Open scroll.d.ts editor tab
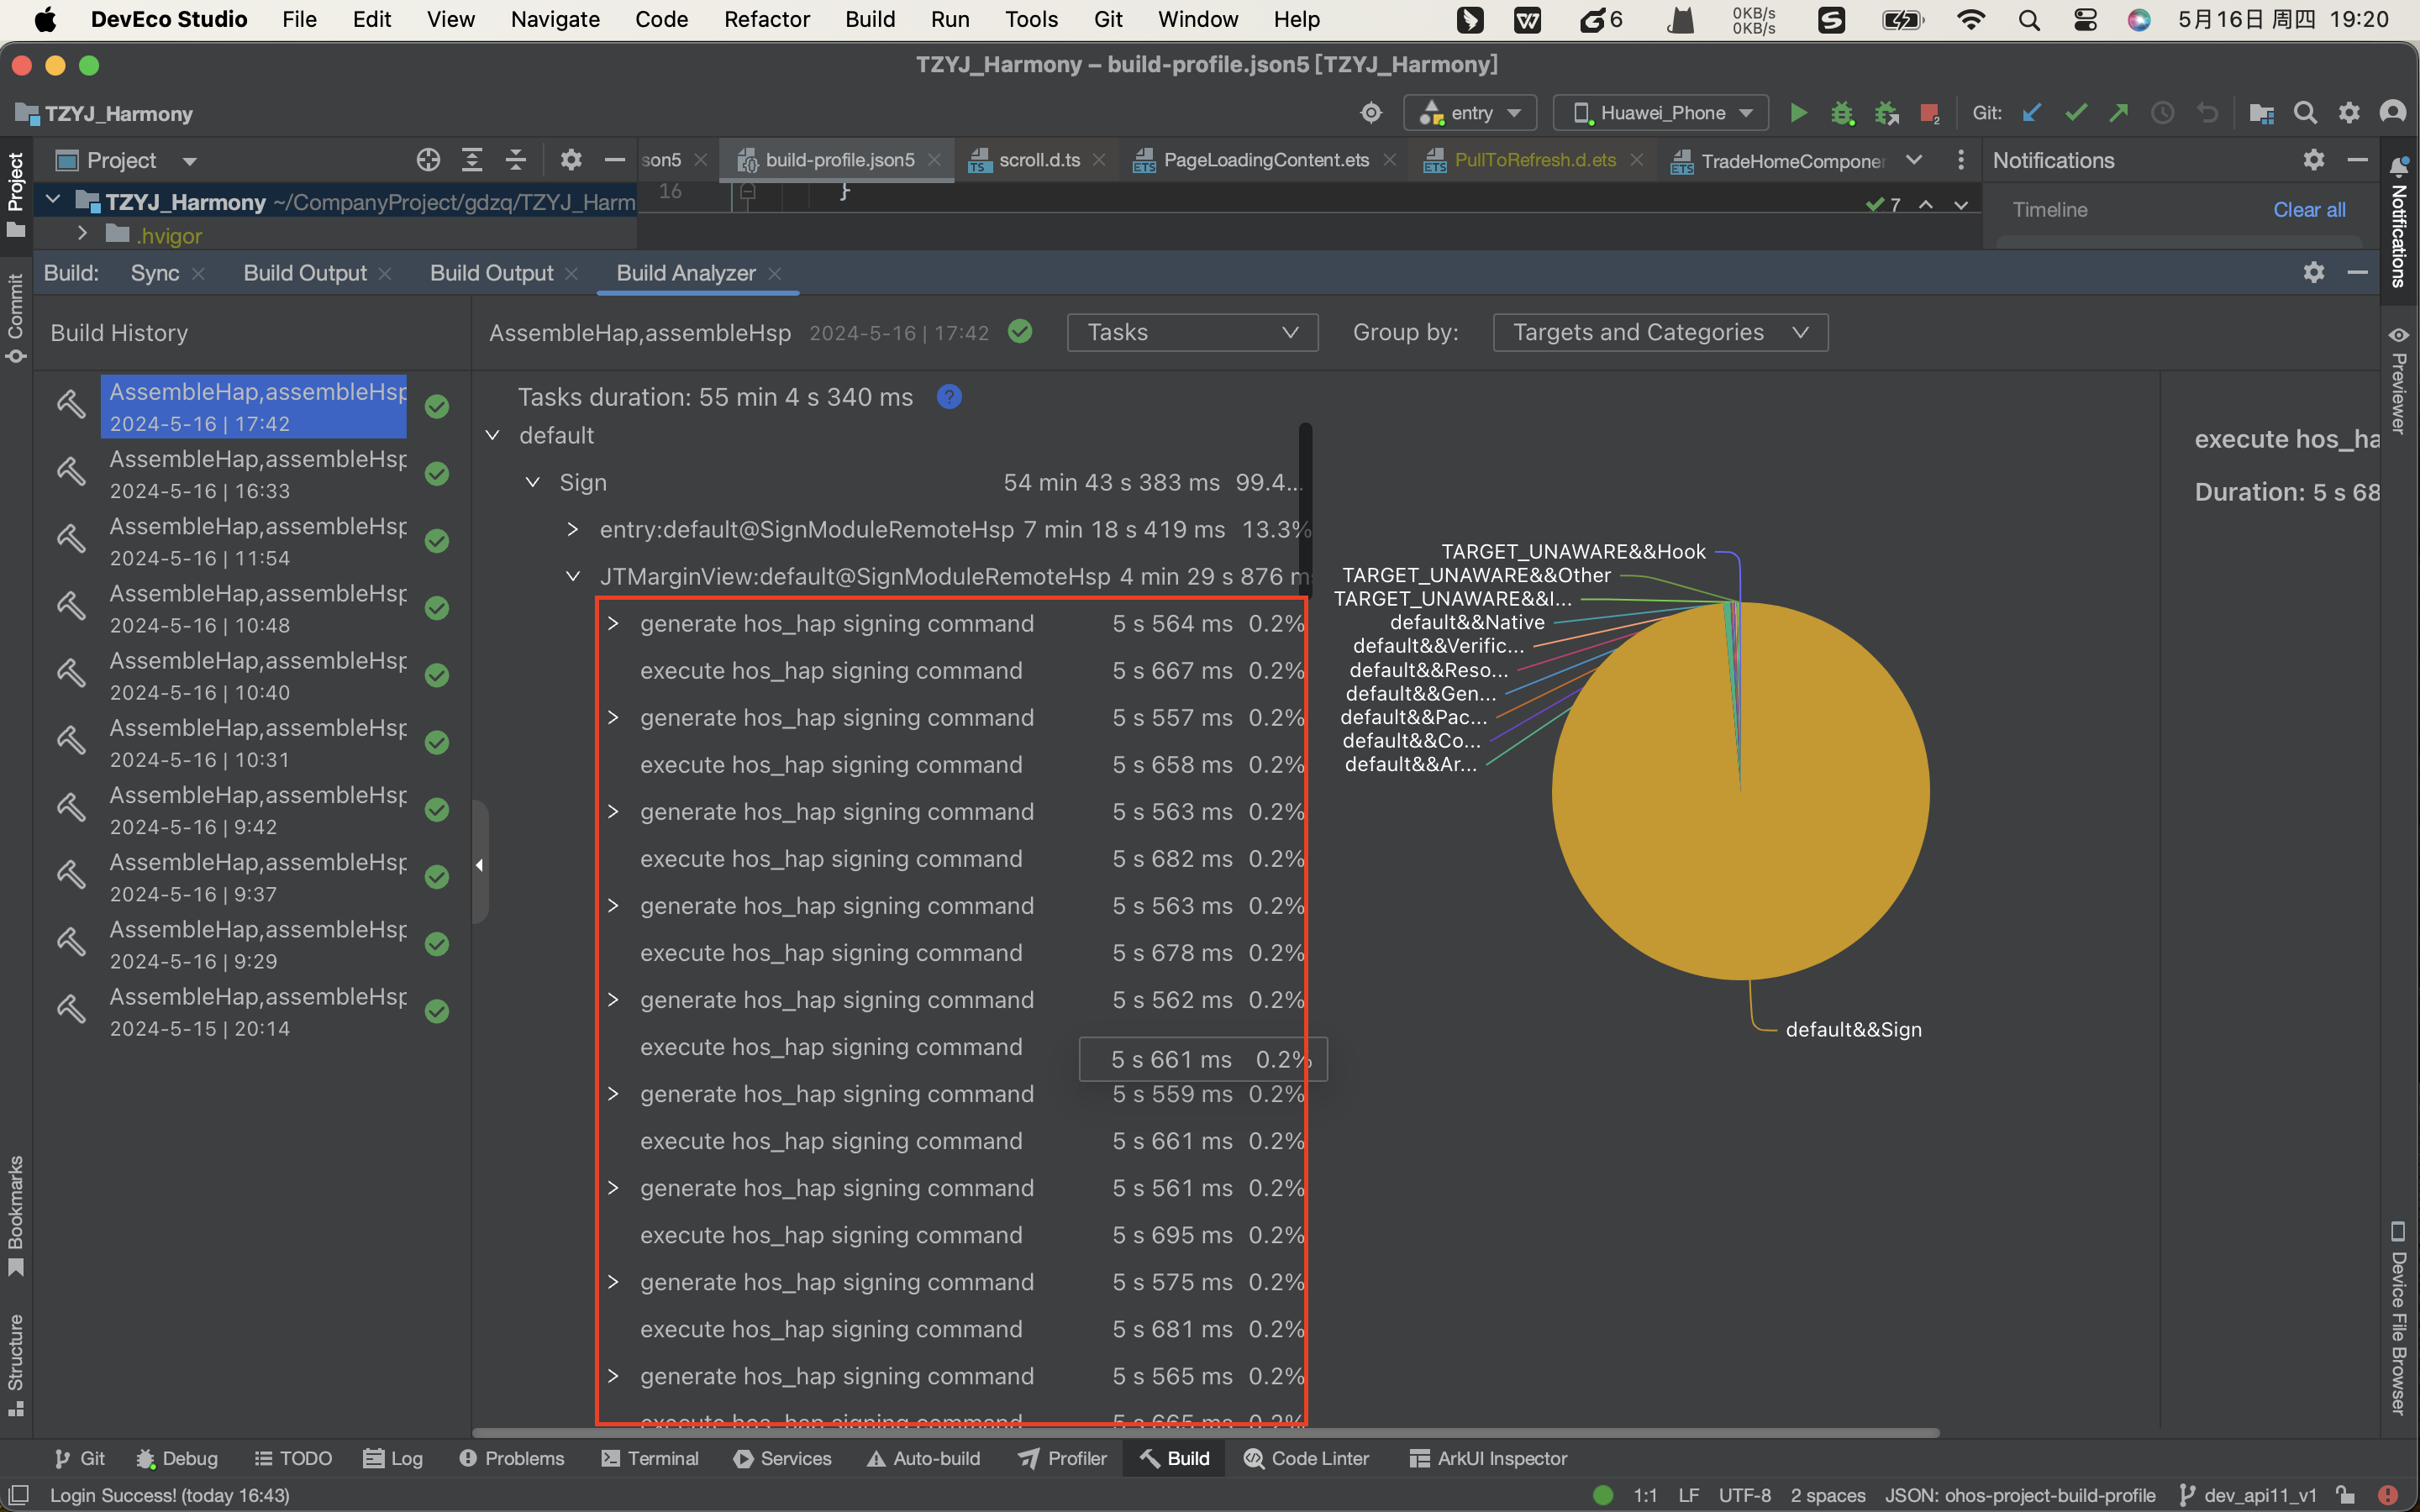The width and height of the screenshot is (2420, 1512). pos(1038,160)
